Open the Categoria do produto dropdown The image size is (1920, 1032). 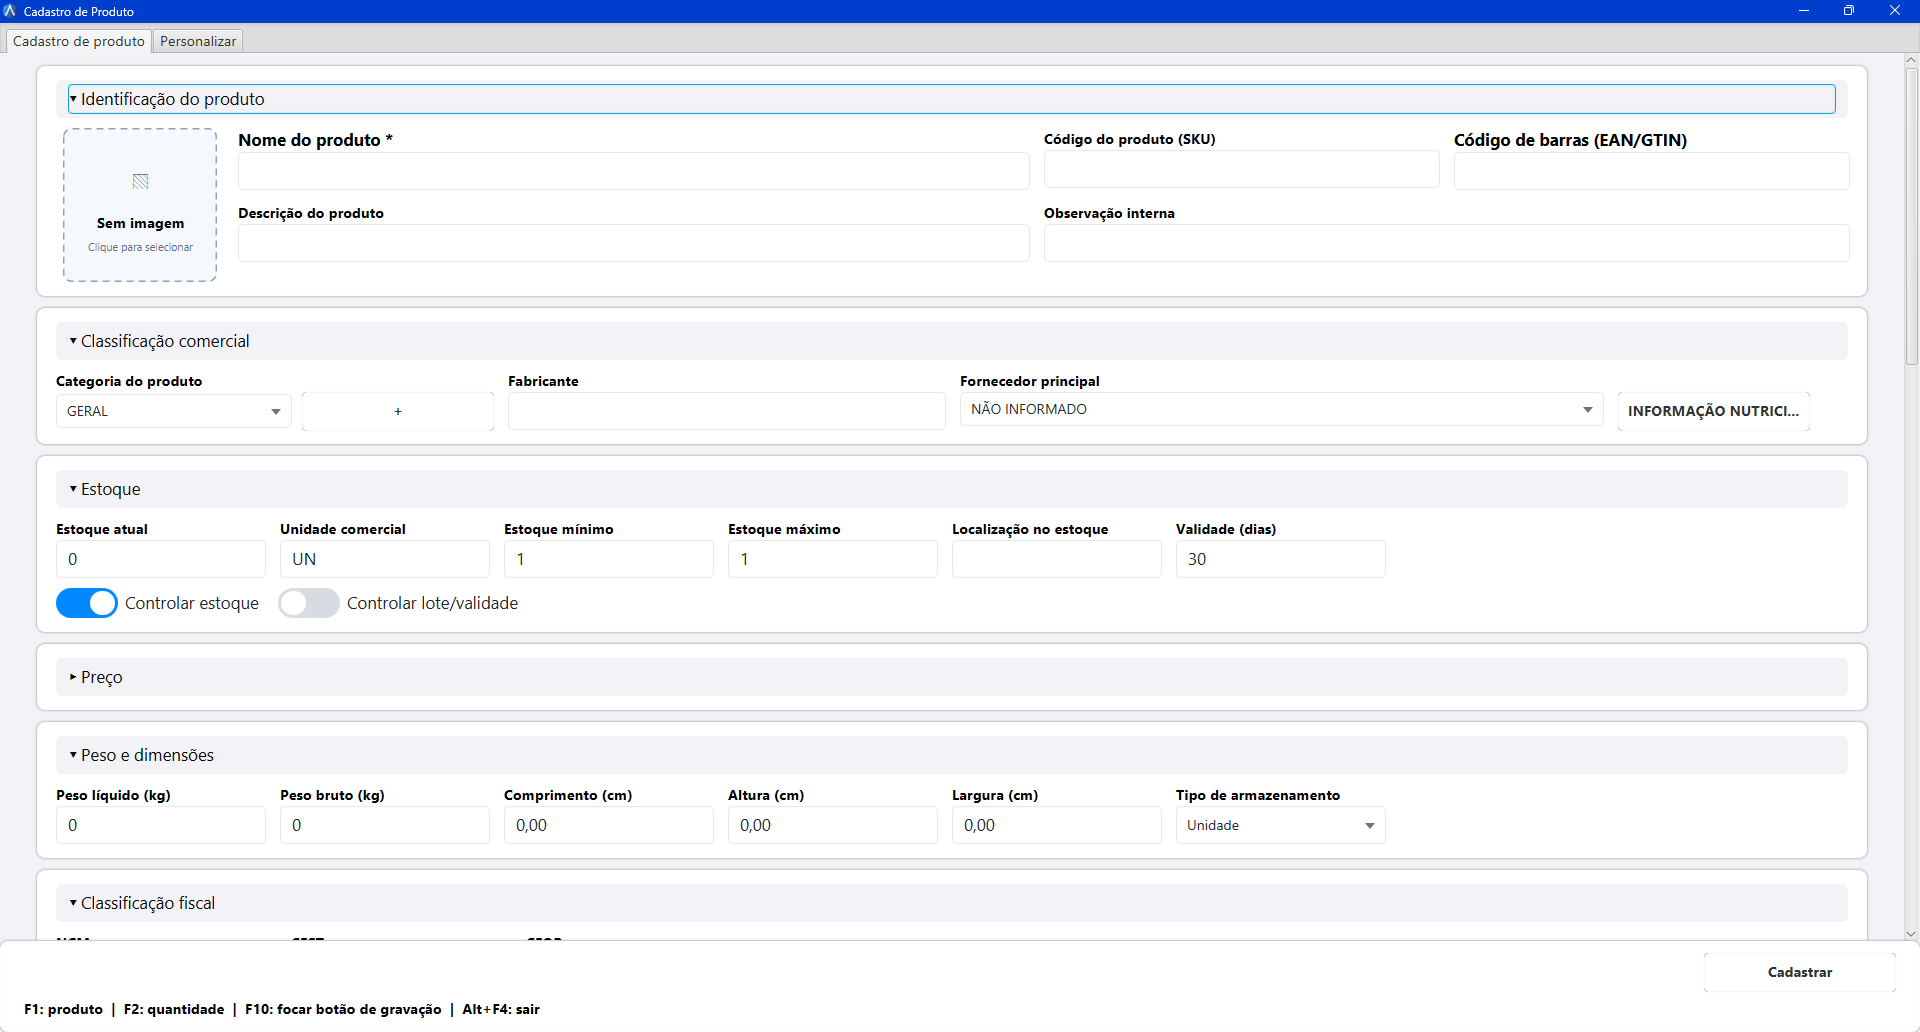pos(174,411)
